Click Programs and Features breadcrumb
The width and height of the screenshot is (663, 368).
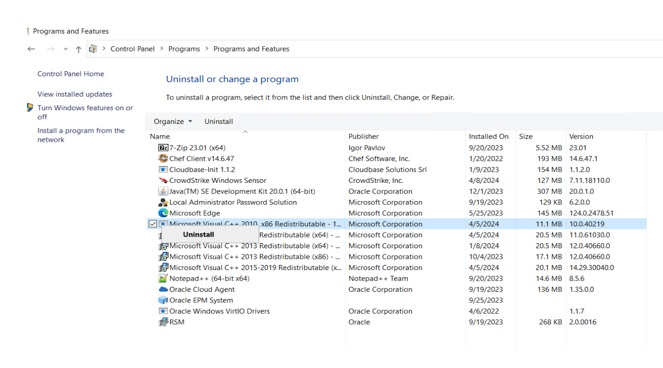click(251, 49)
